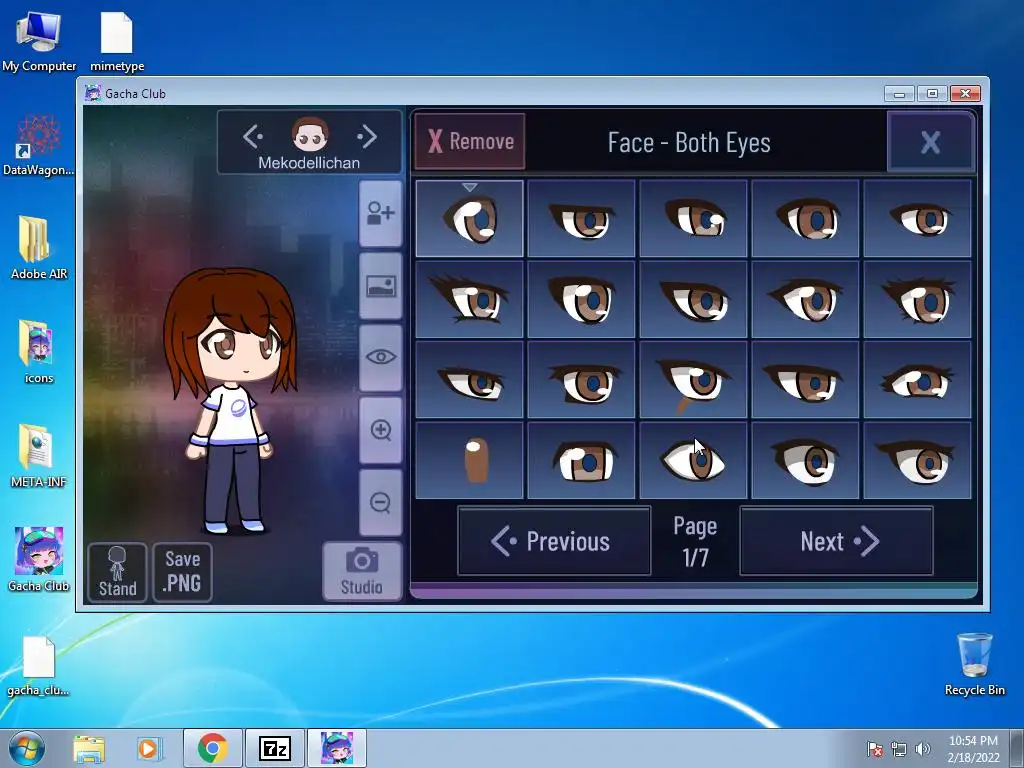Minimize the Gacha Club window
Viewport: 1024px width, 768px height.
coord(899,93)
